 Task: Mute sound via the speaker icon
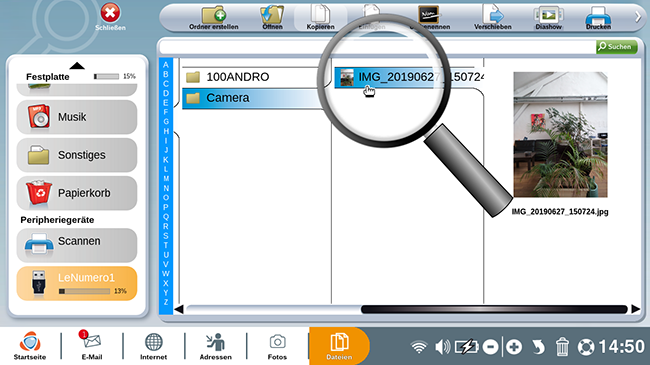click(442, 346)
